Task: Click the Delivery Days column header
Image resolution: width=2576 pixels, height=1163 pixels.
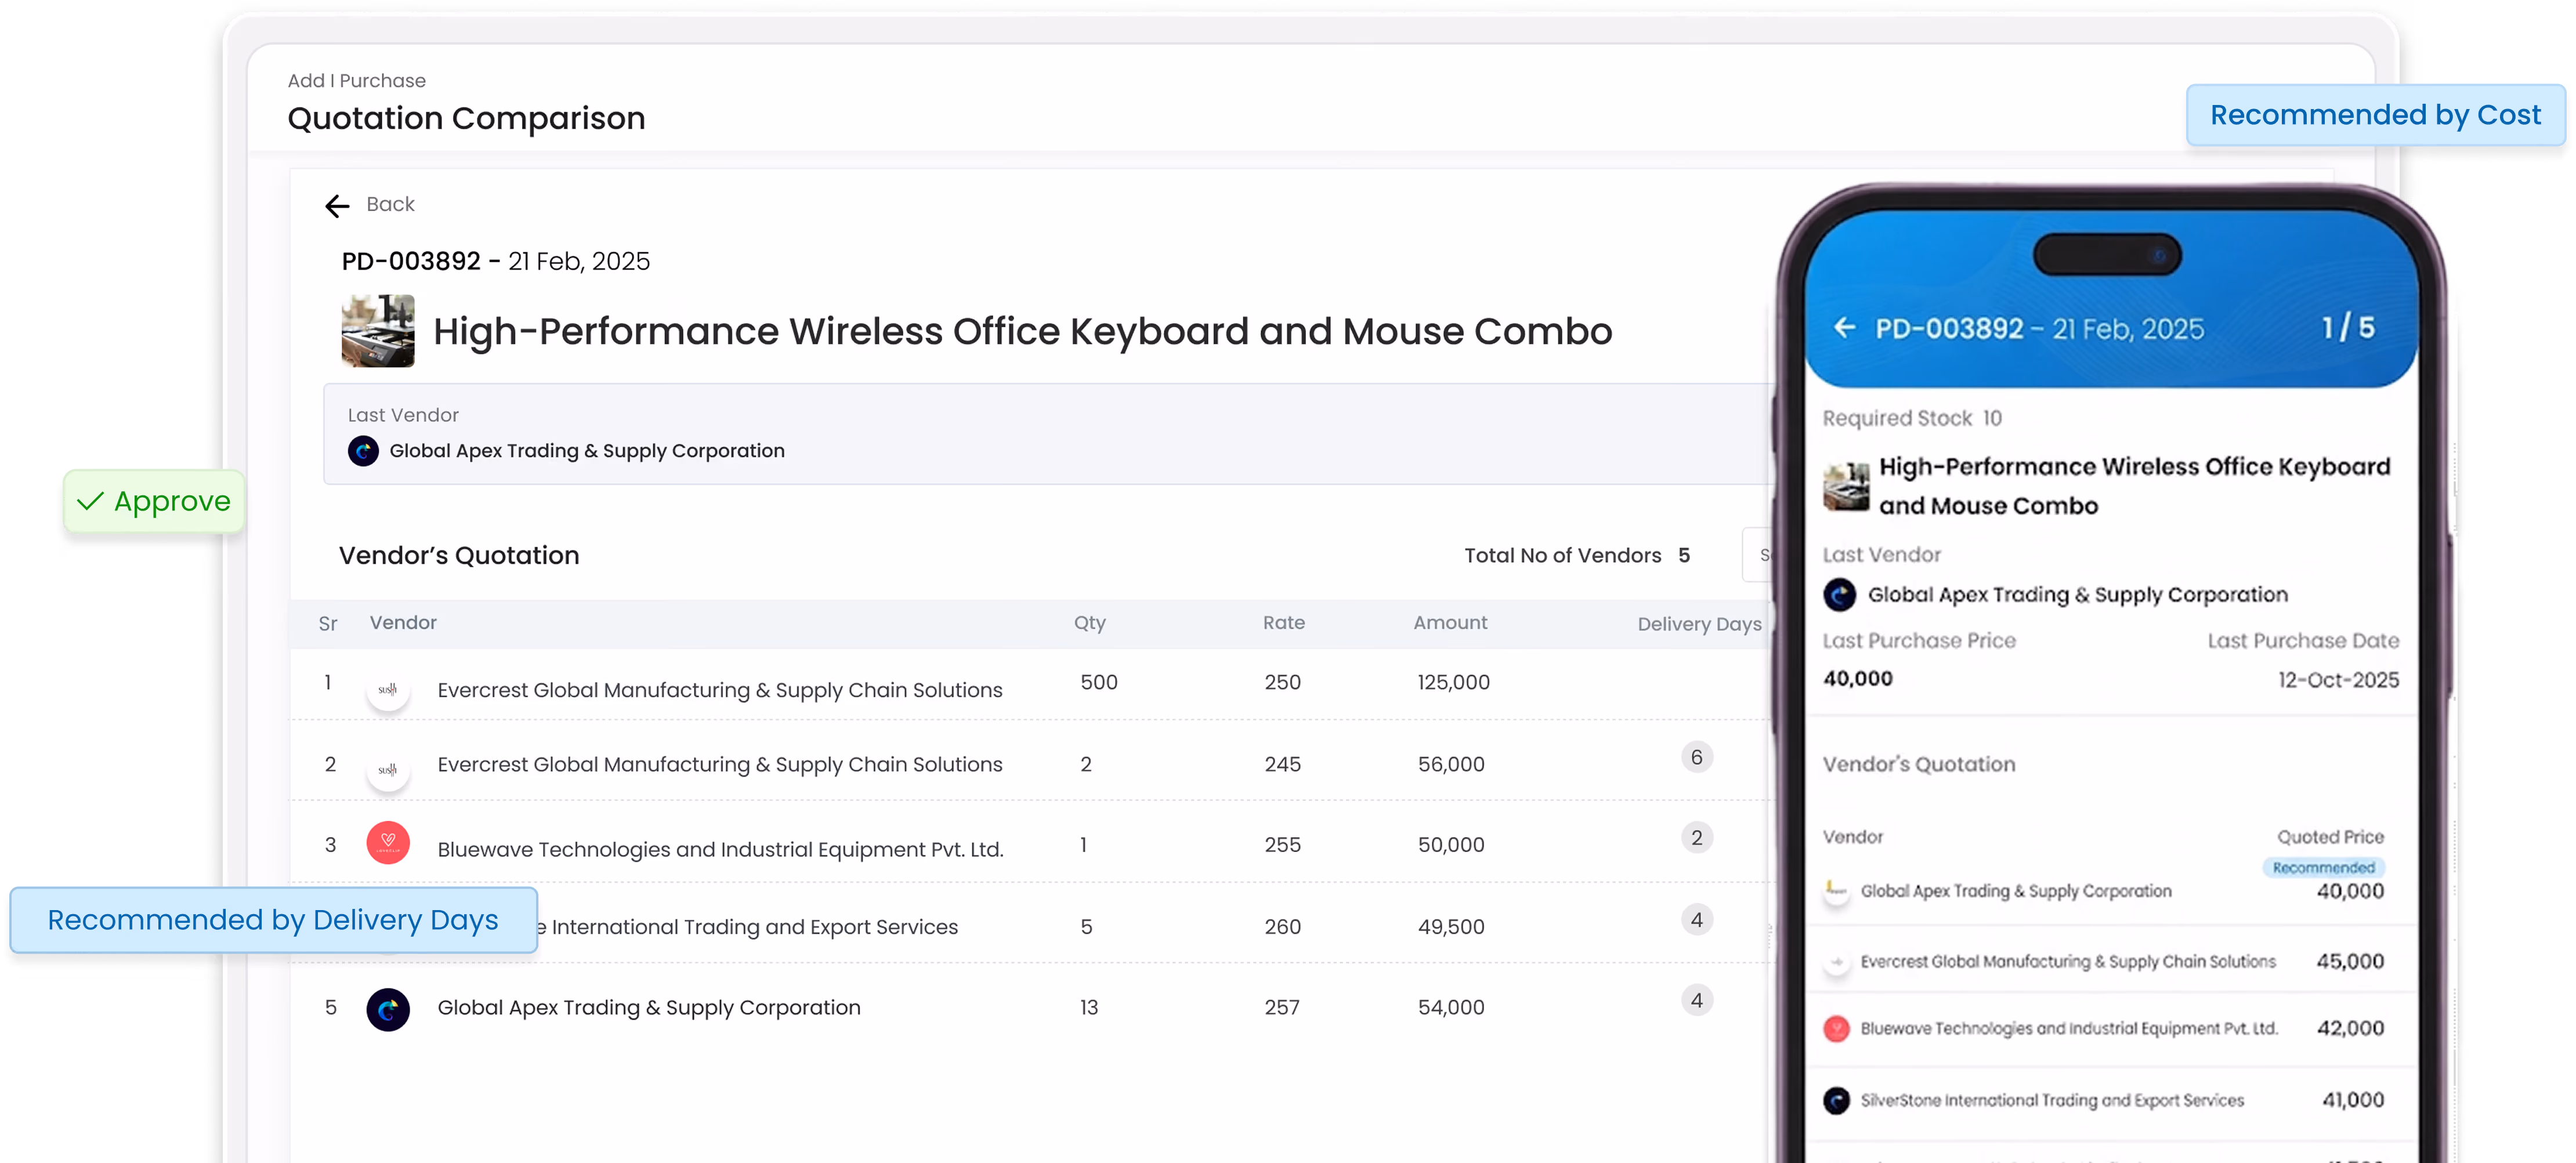Action: click(1699, 624)
